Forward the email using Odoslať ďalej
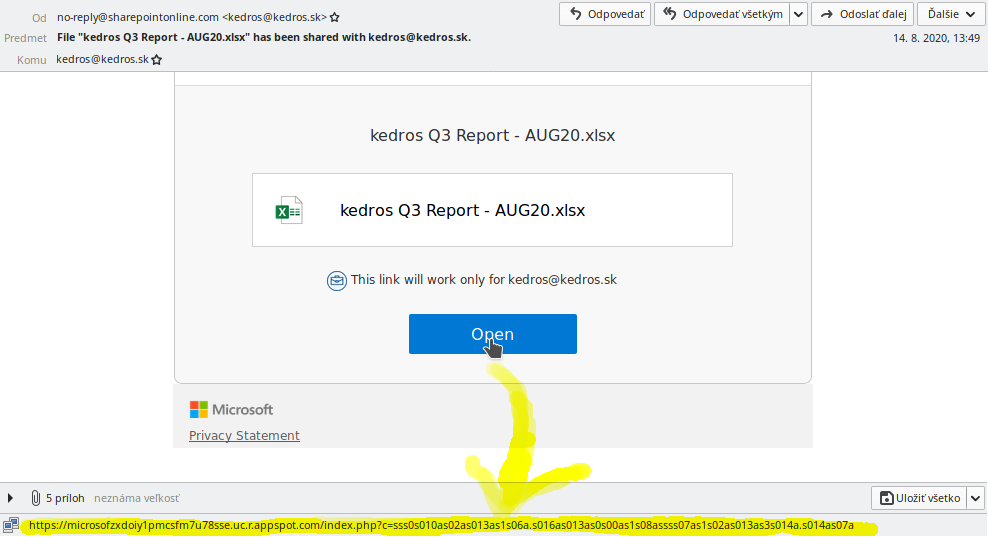 point(863,14)
